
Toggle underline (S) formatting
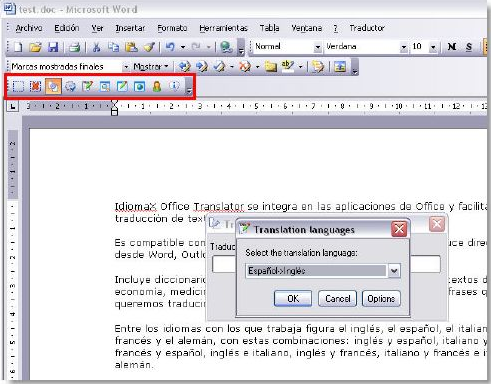point(469,47)
